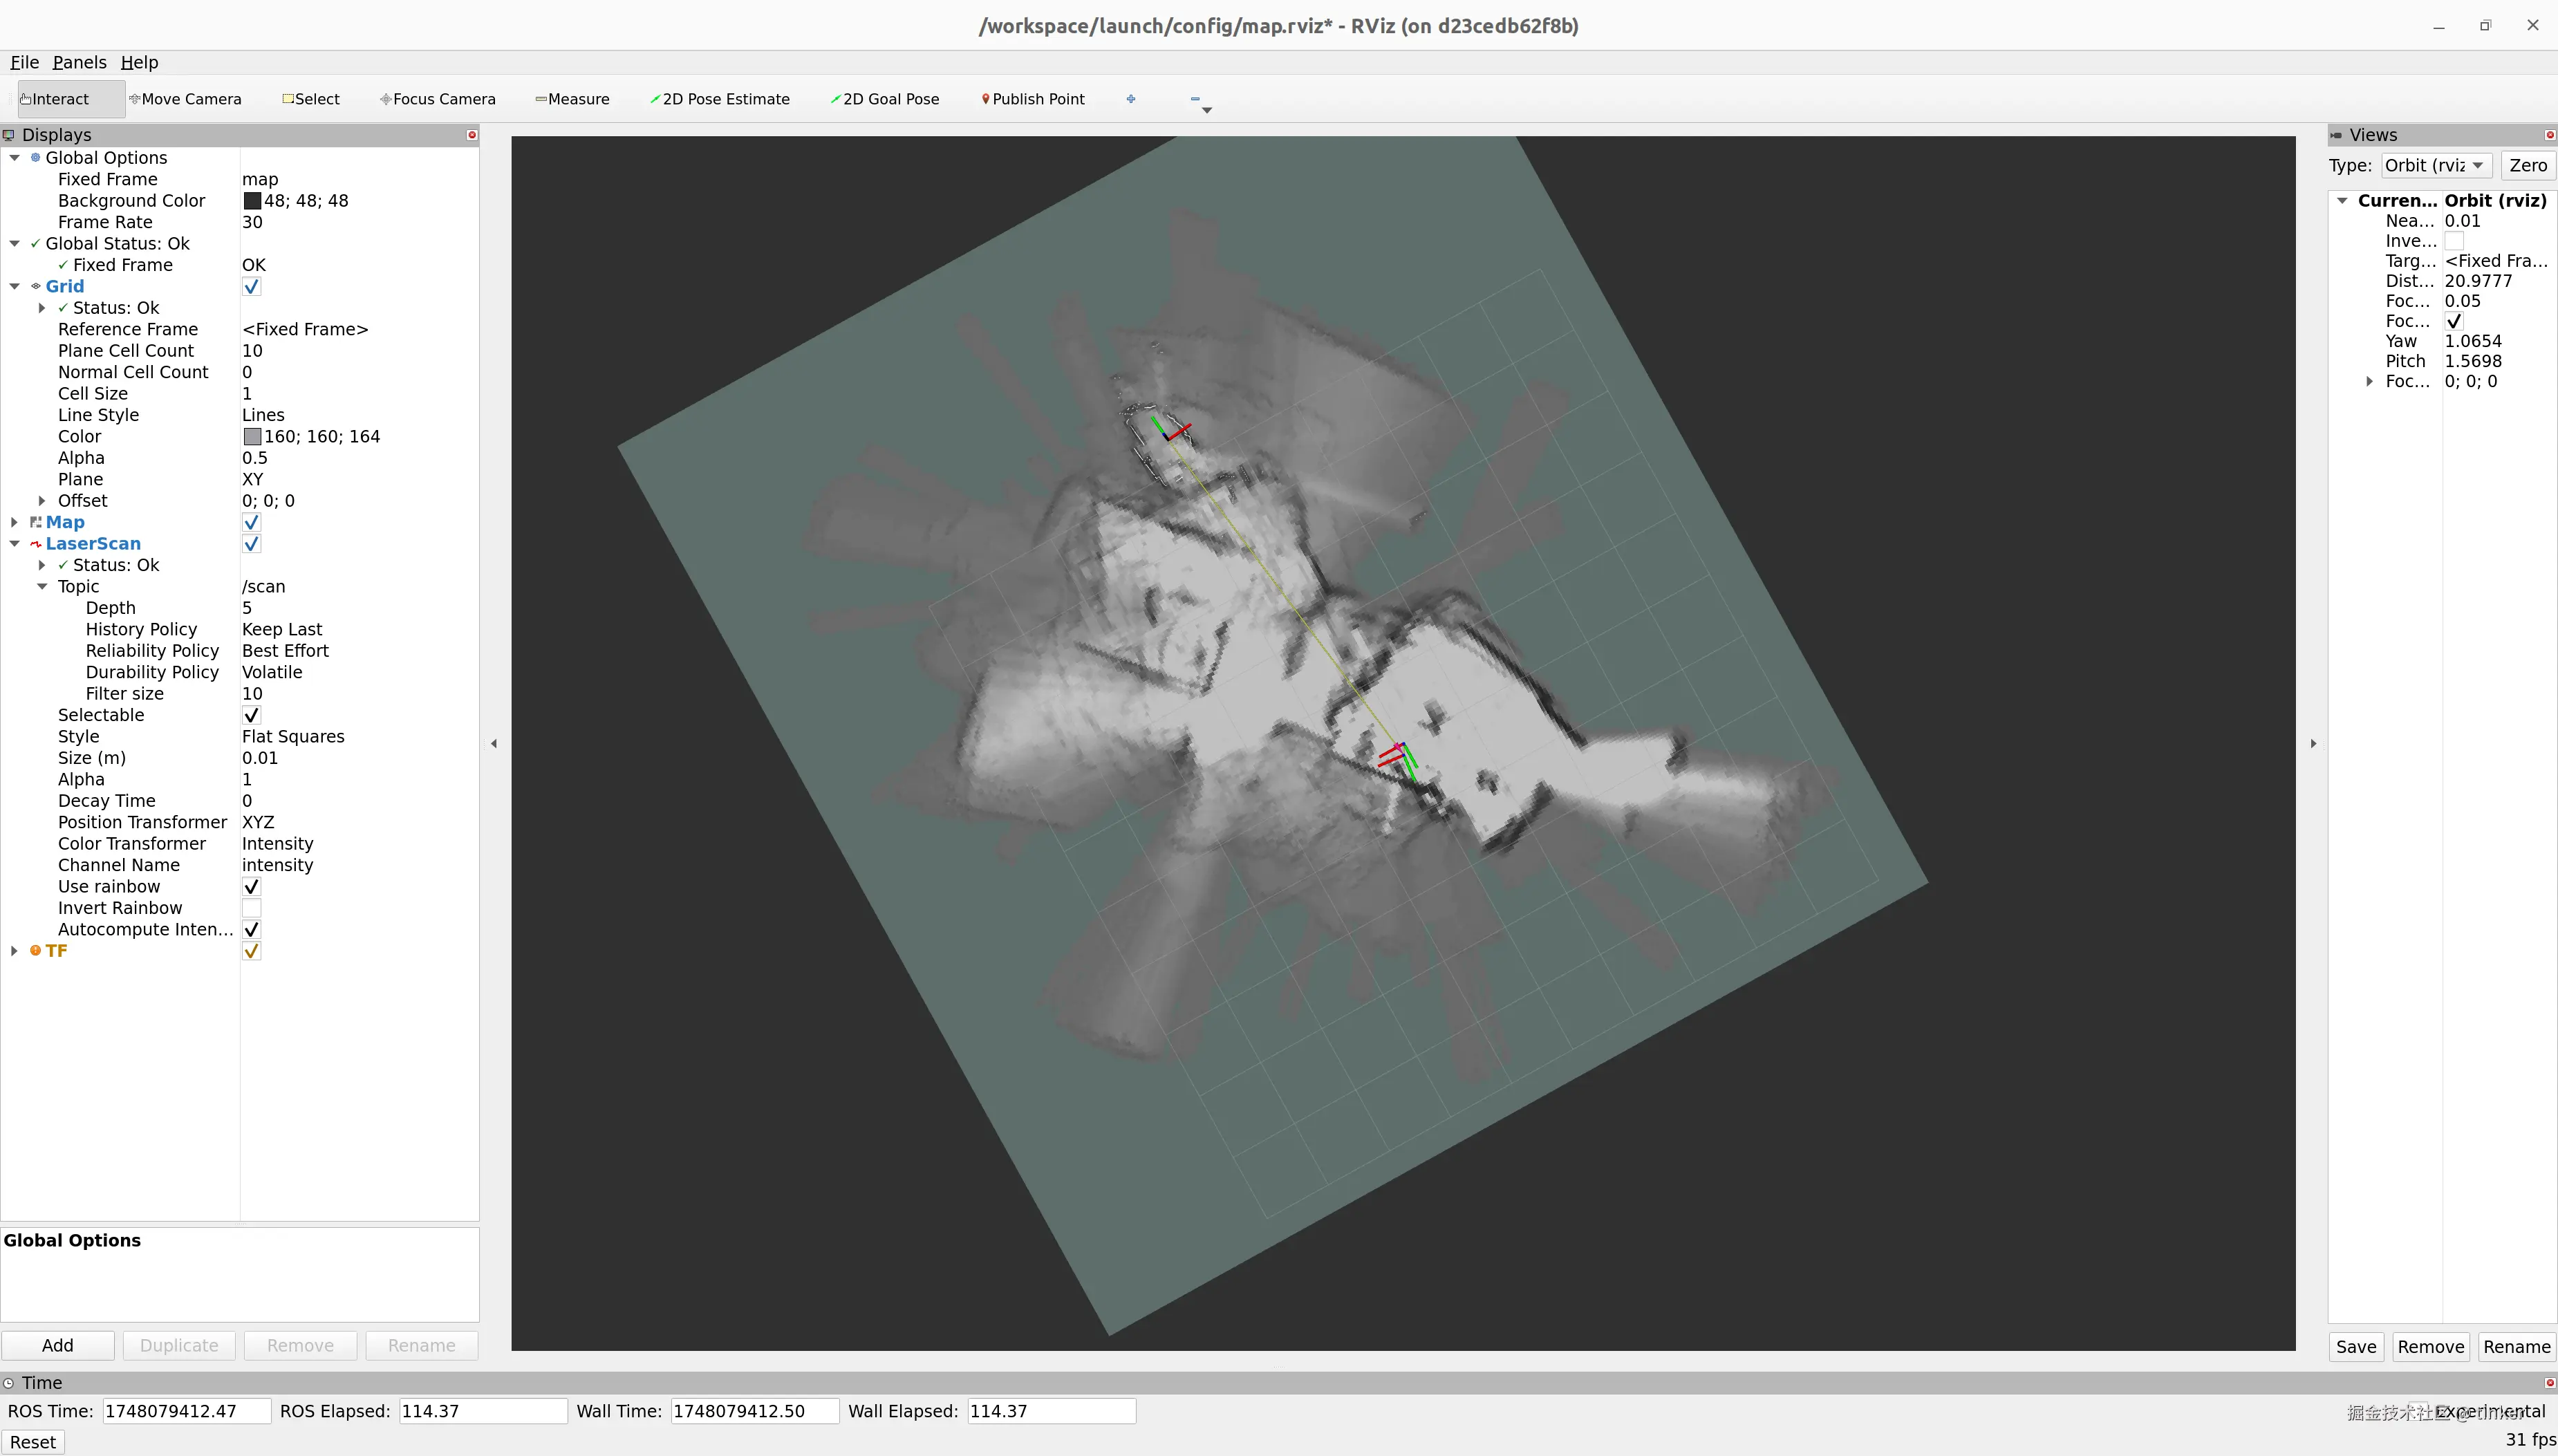
Task: Click the Add display button
Action: 57,1346
